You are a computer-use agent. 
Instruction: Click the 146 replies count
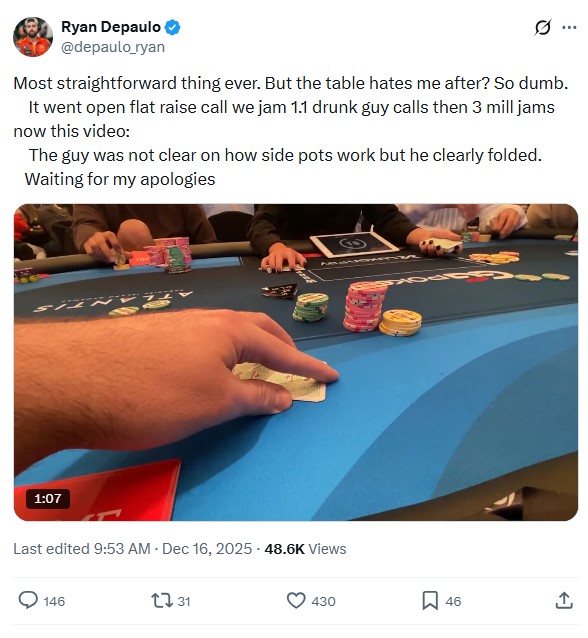coord(54,601)
